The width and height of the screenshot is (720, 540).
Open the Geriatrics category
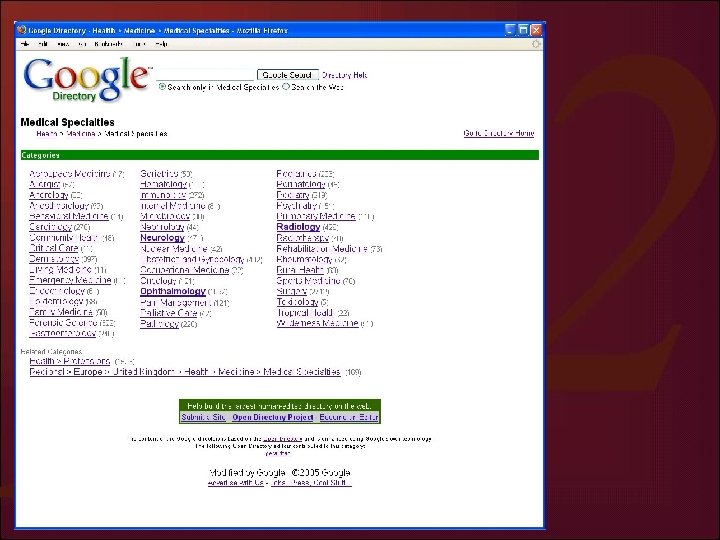(159, 174)
